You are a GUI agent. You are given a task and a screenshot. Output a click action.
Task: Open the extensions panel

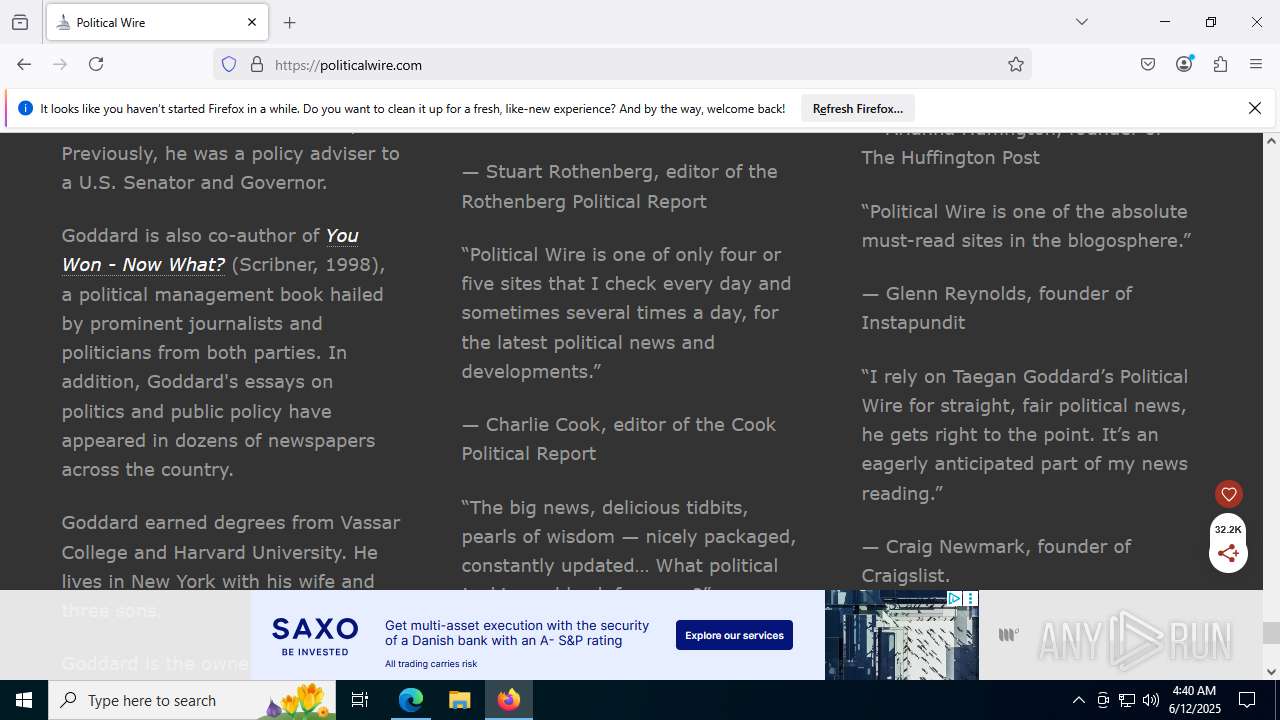click(1220, 64)
